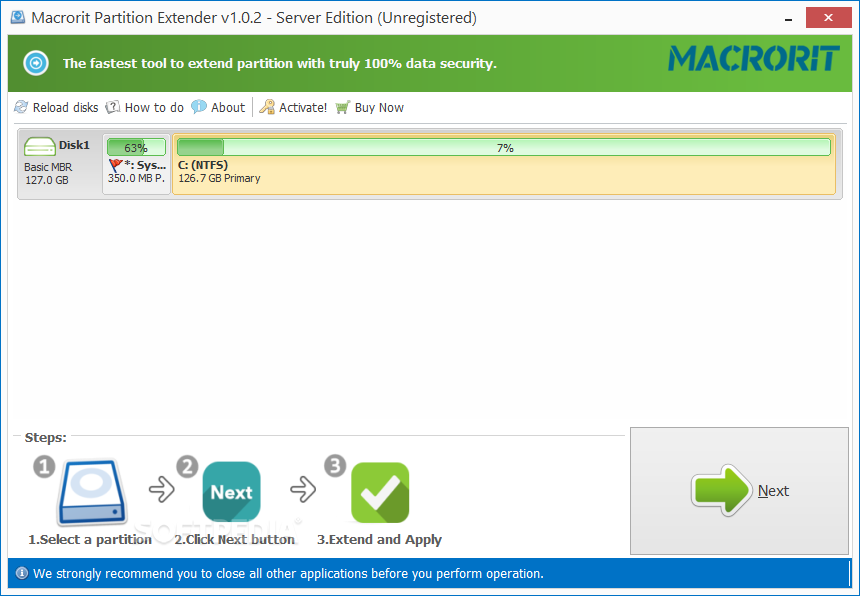Click the 63% usage bar

click(136, 147)
